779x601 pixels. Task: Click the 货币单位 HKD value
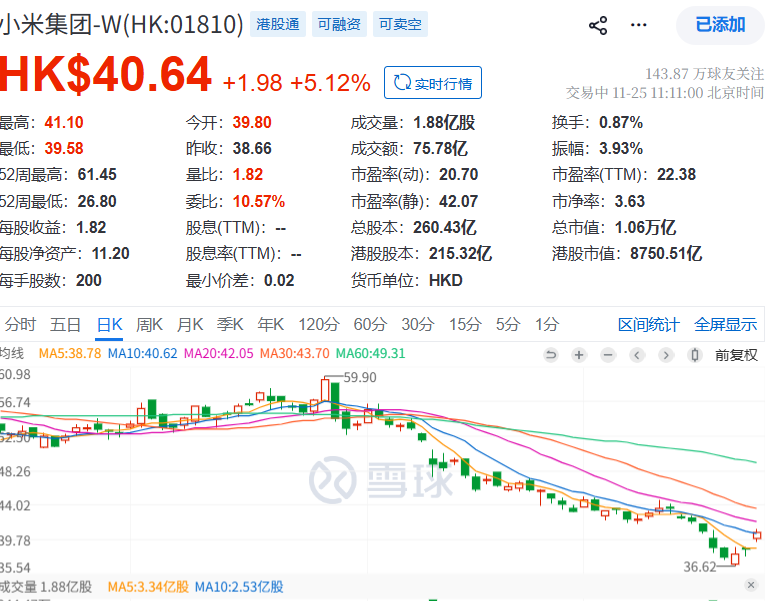[x=446, y=281]
